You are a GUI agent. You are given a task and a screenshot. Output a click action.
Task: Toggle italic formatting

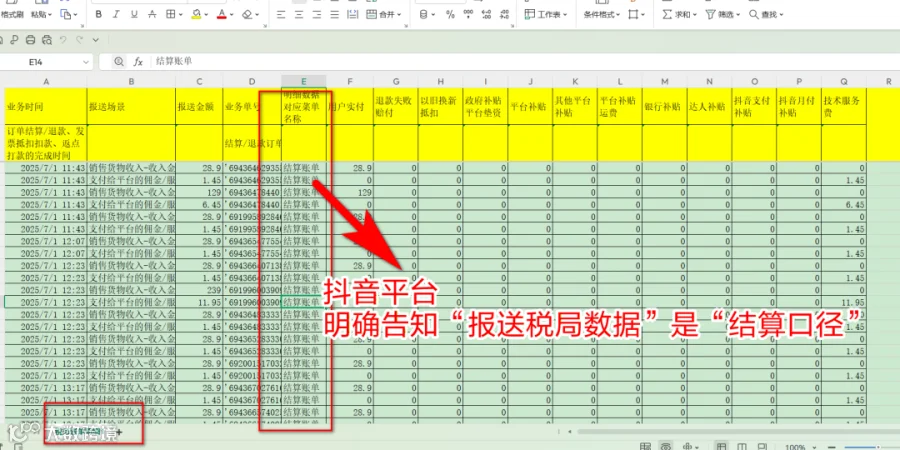(116, 14)
